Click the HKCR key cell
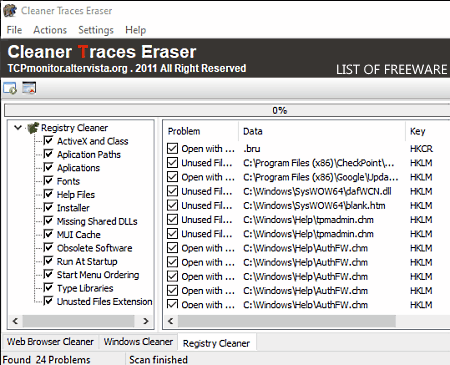The width and height of the screenshot is (450, 365). (x=421, y=149)
